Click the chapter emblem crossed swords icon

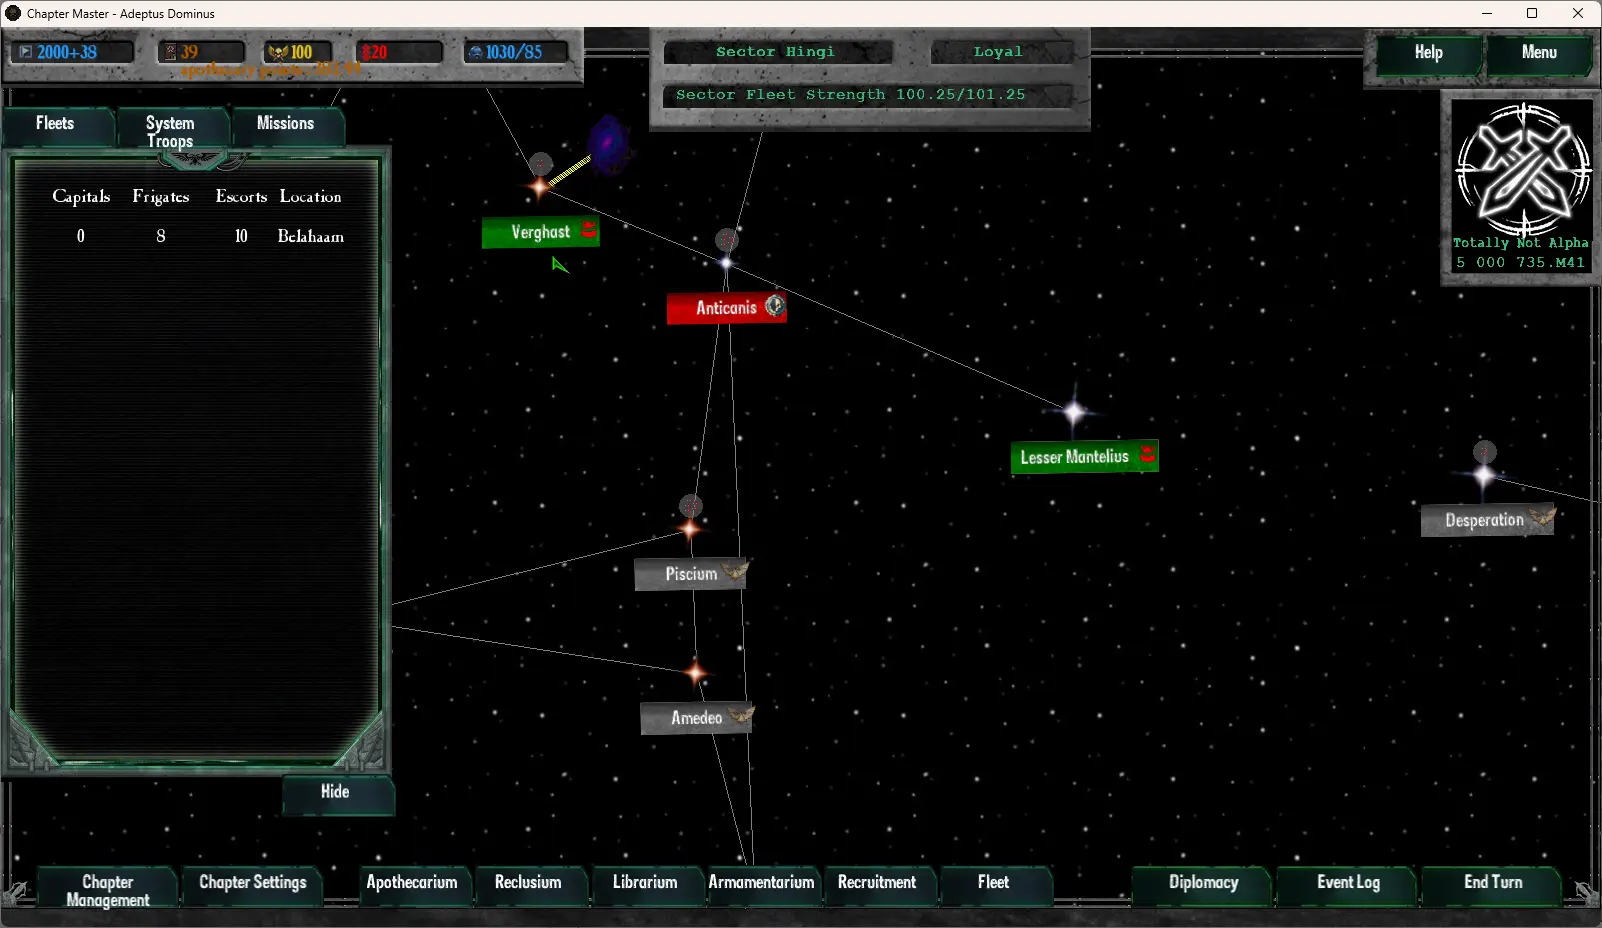pos(1522,168)
